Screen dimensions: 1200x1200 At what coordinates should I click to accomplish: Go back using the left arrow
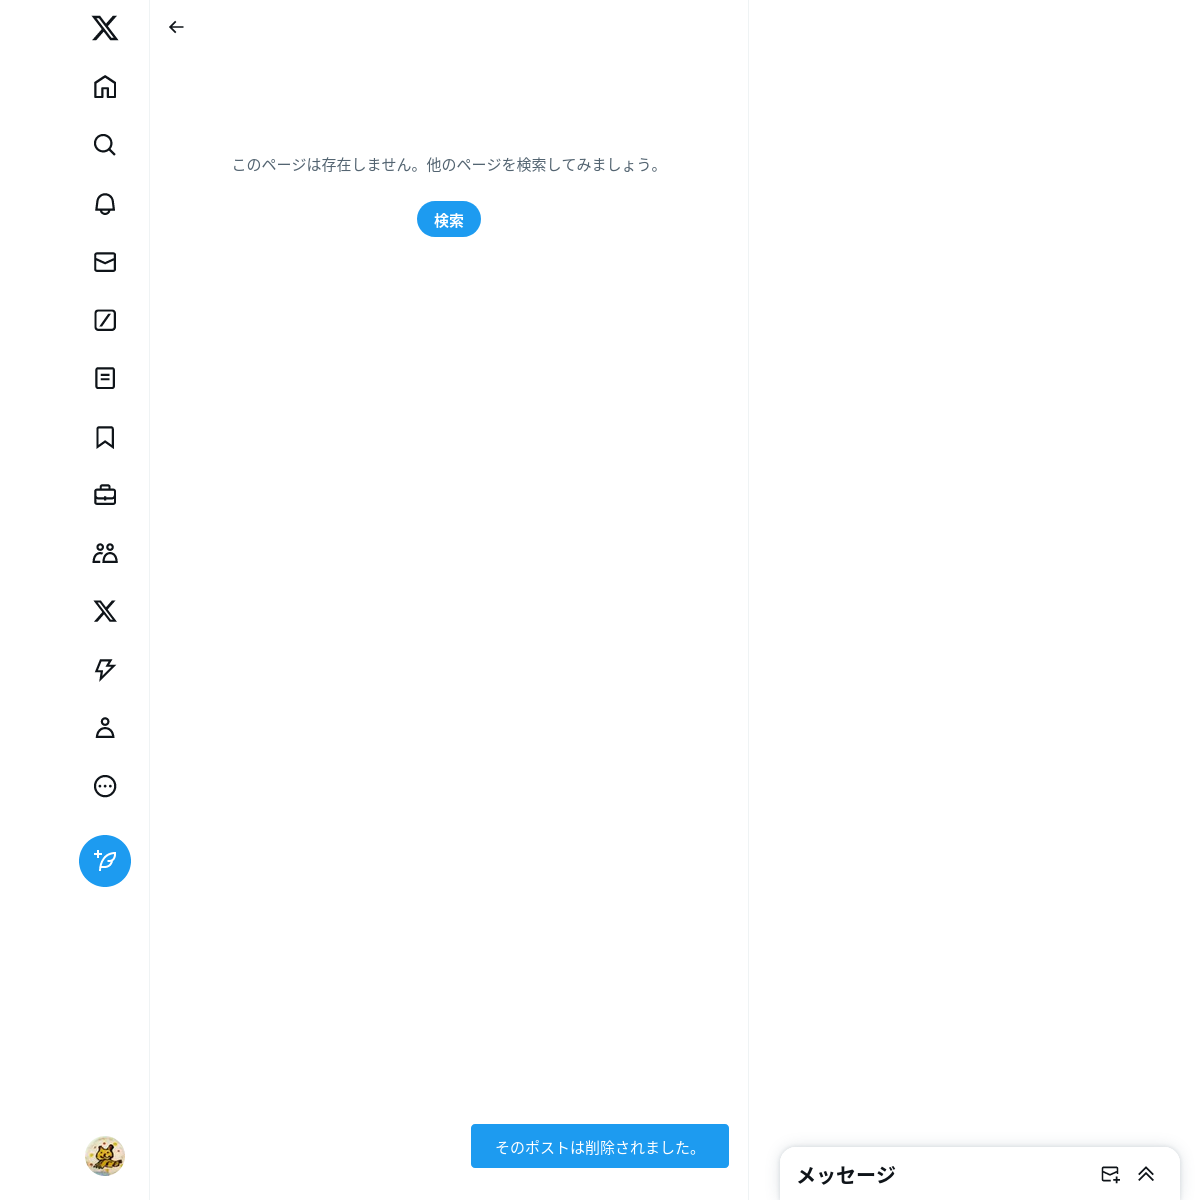tap(177, 27)
